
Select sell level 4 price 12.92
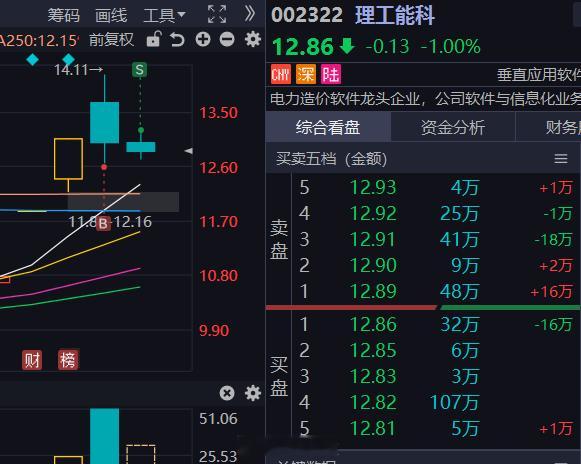click(x=373, y=213)
